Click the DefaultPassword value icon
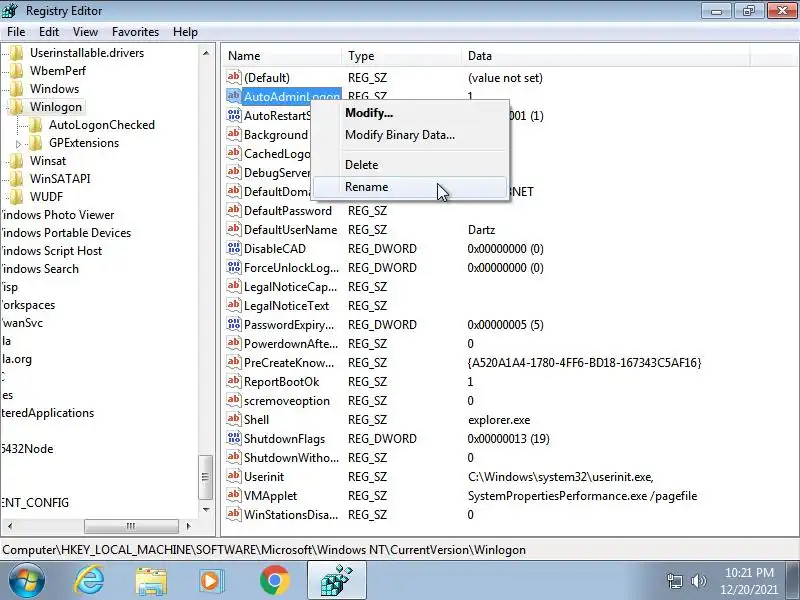This screenshot has height=600, width=800. [x=234, y=210]
